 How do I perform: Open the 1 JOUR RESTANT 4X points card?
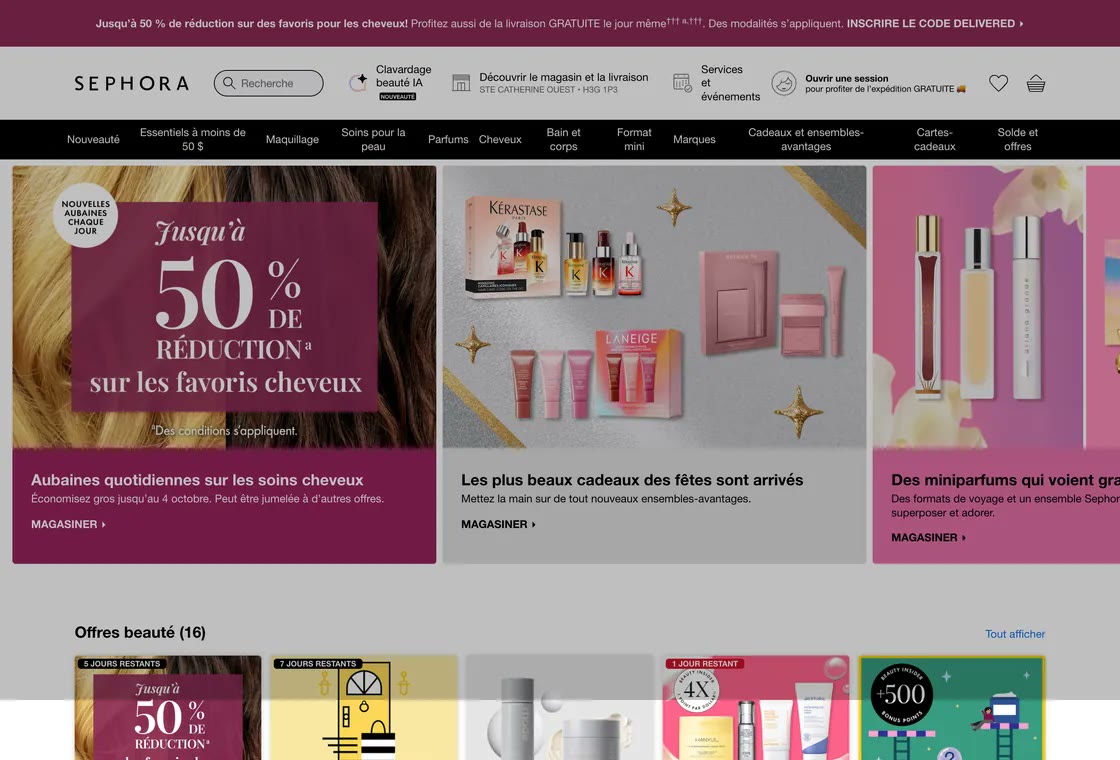(756, 708)
